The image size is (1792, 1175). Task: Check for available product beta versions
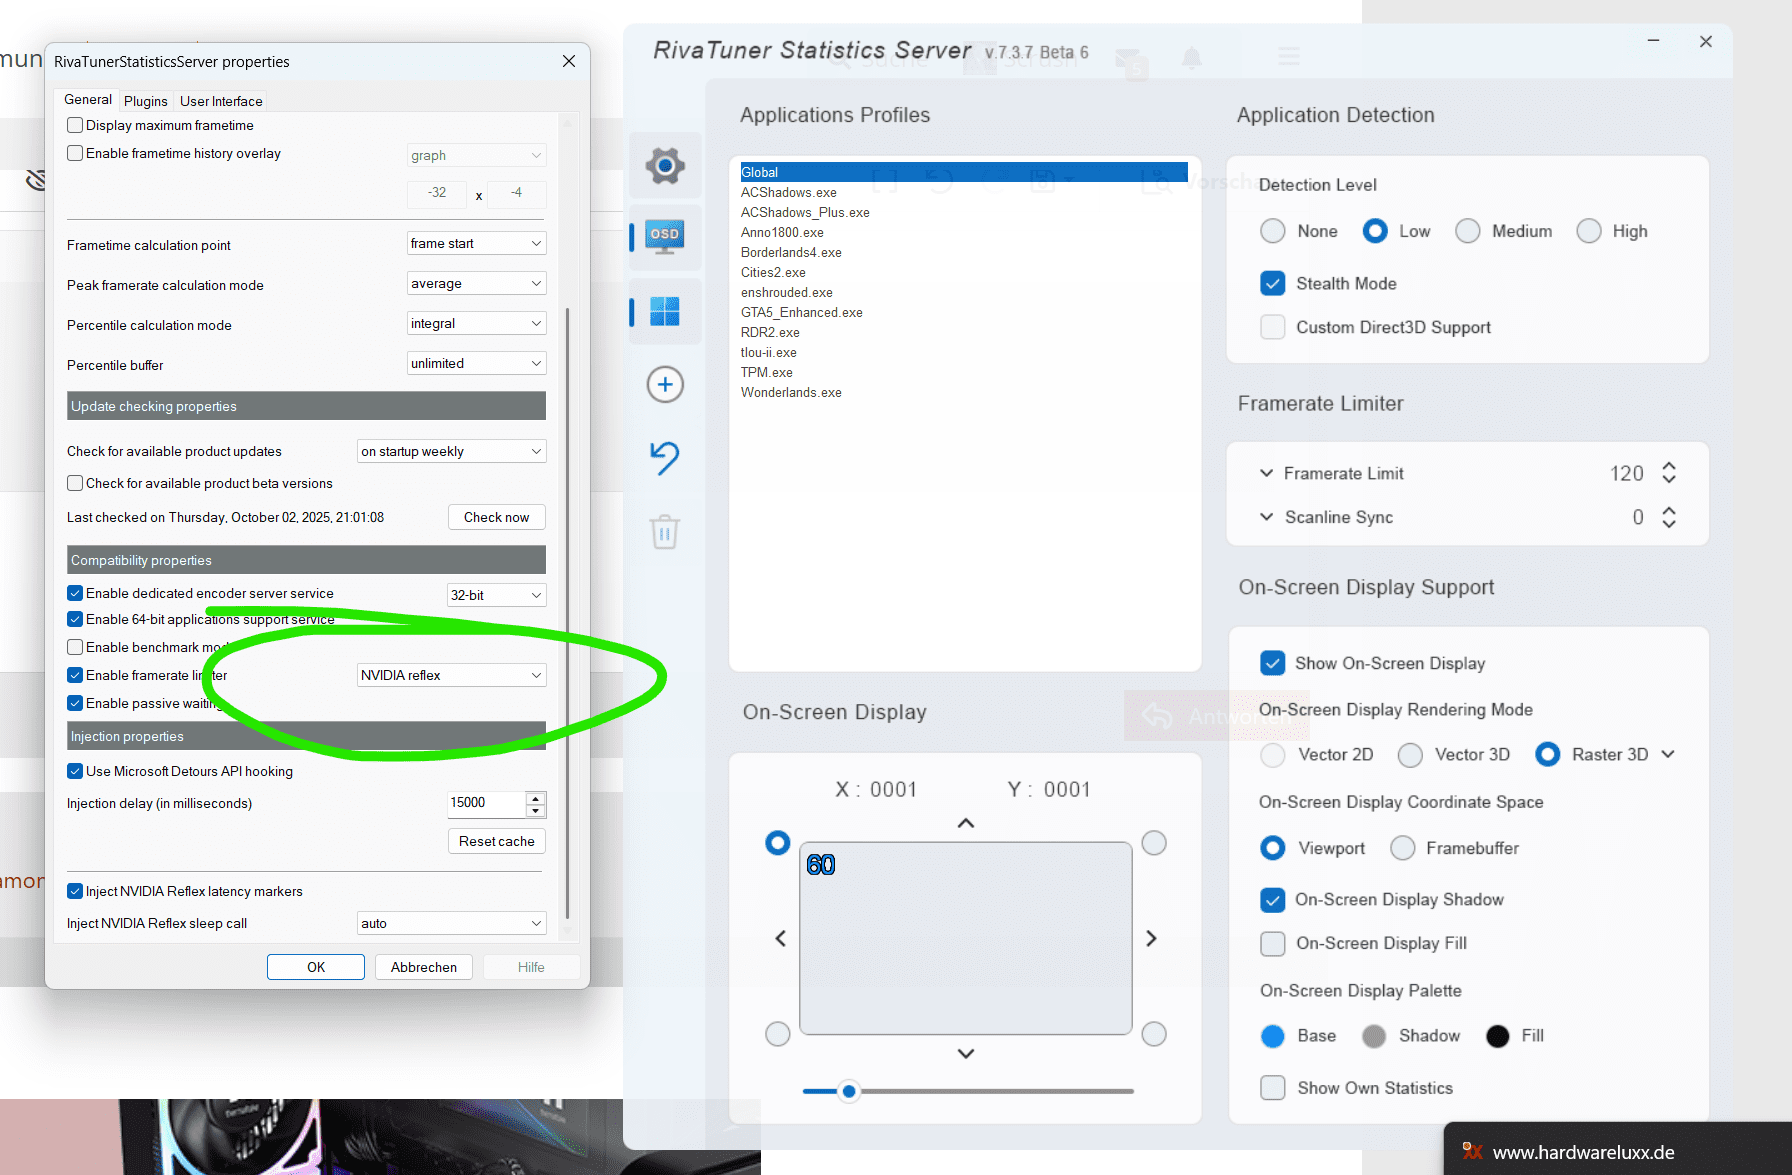tap(75, 483)
